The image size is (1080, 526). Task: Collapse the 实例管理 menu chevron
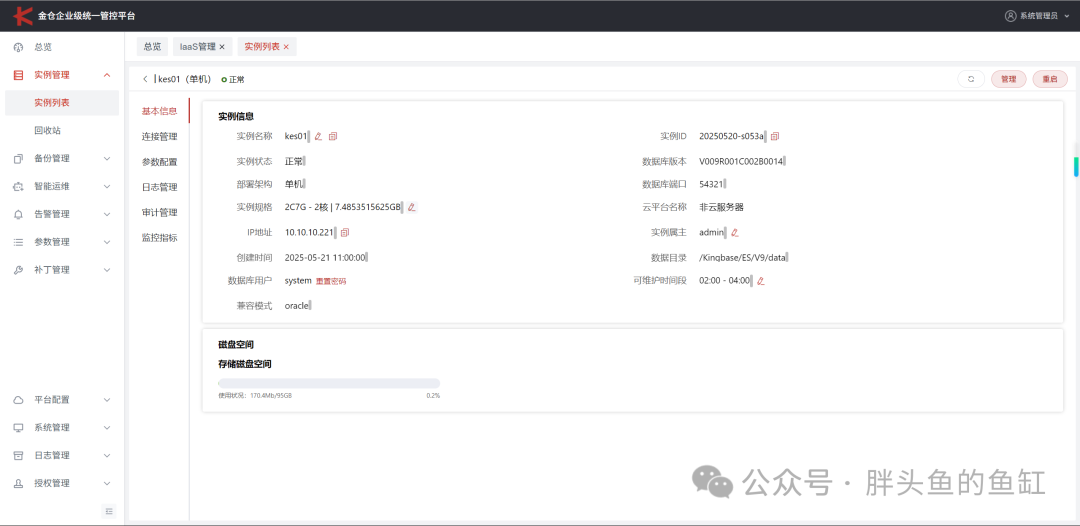pos(107,75)
